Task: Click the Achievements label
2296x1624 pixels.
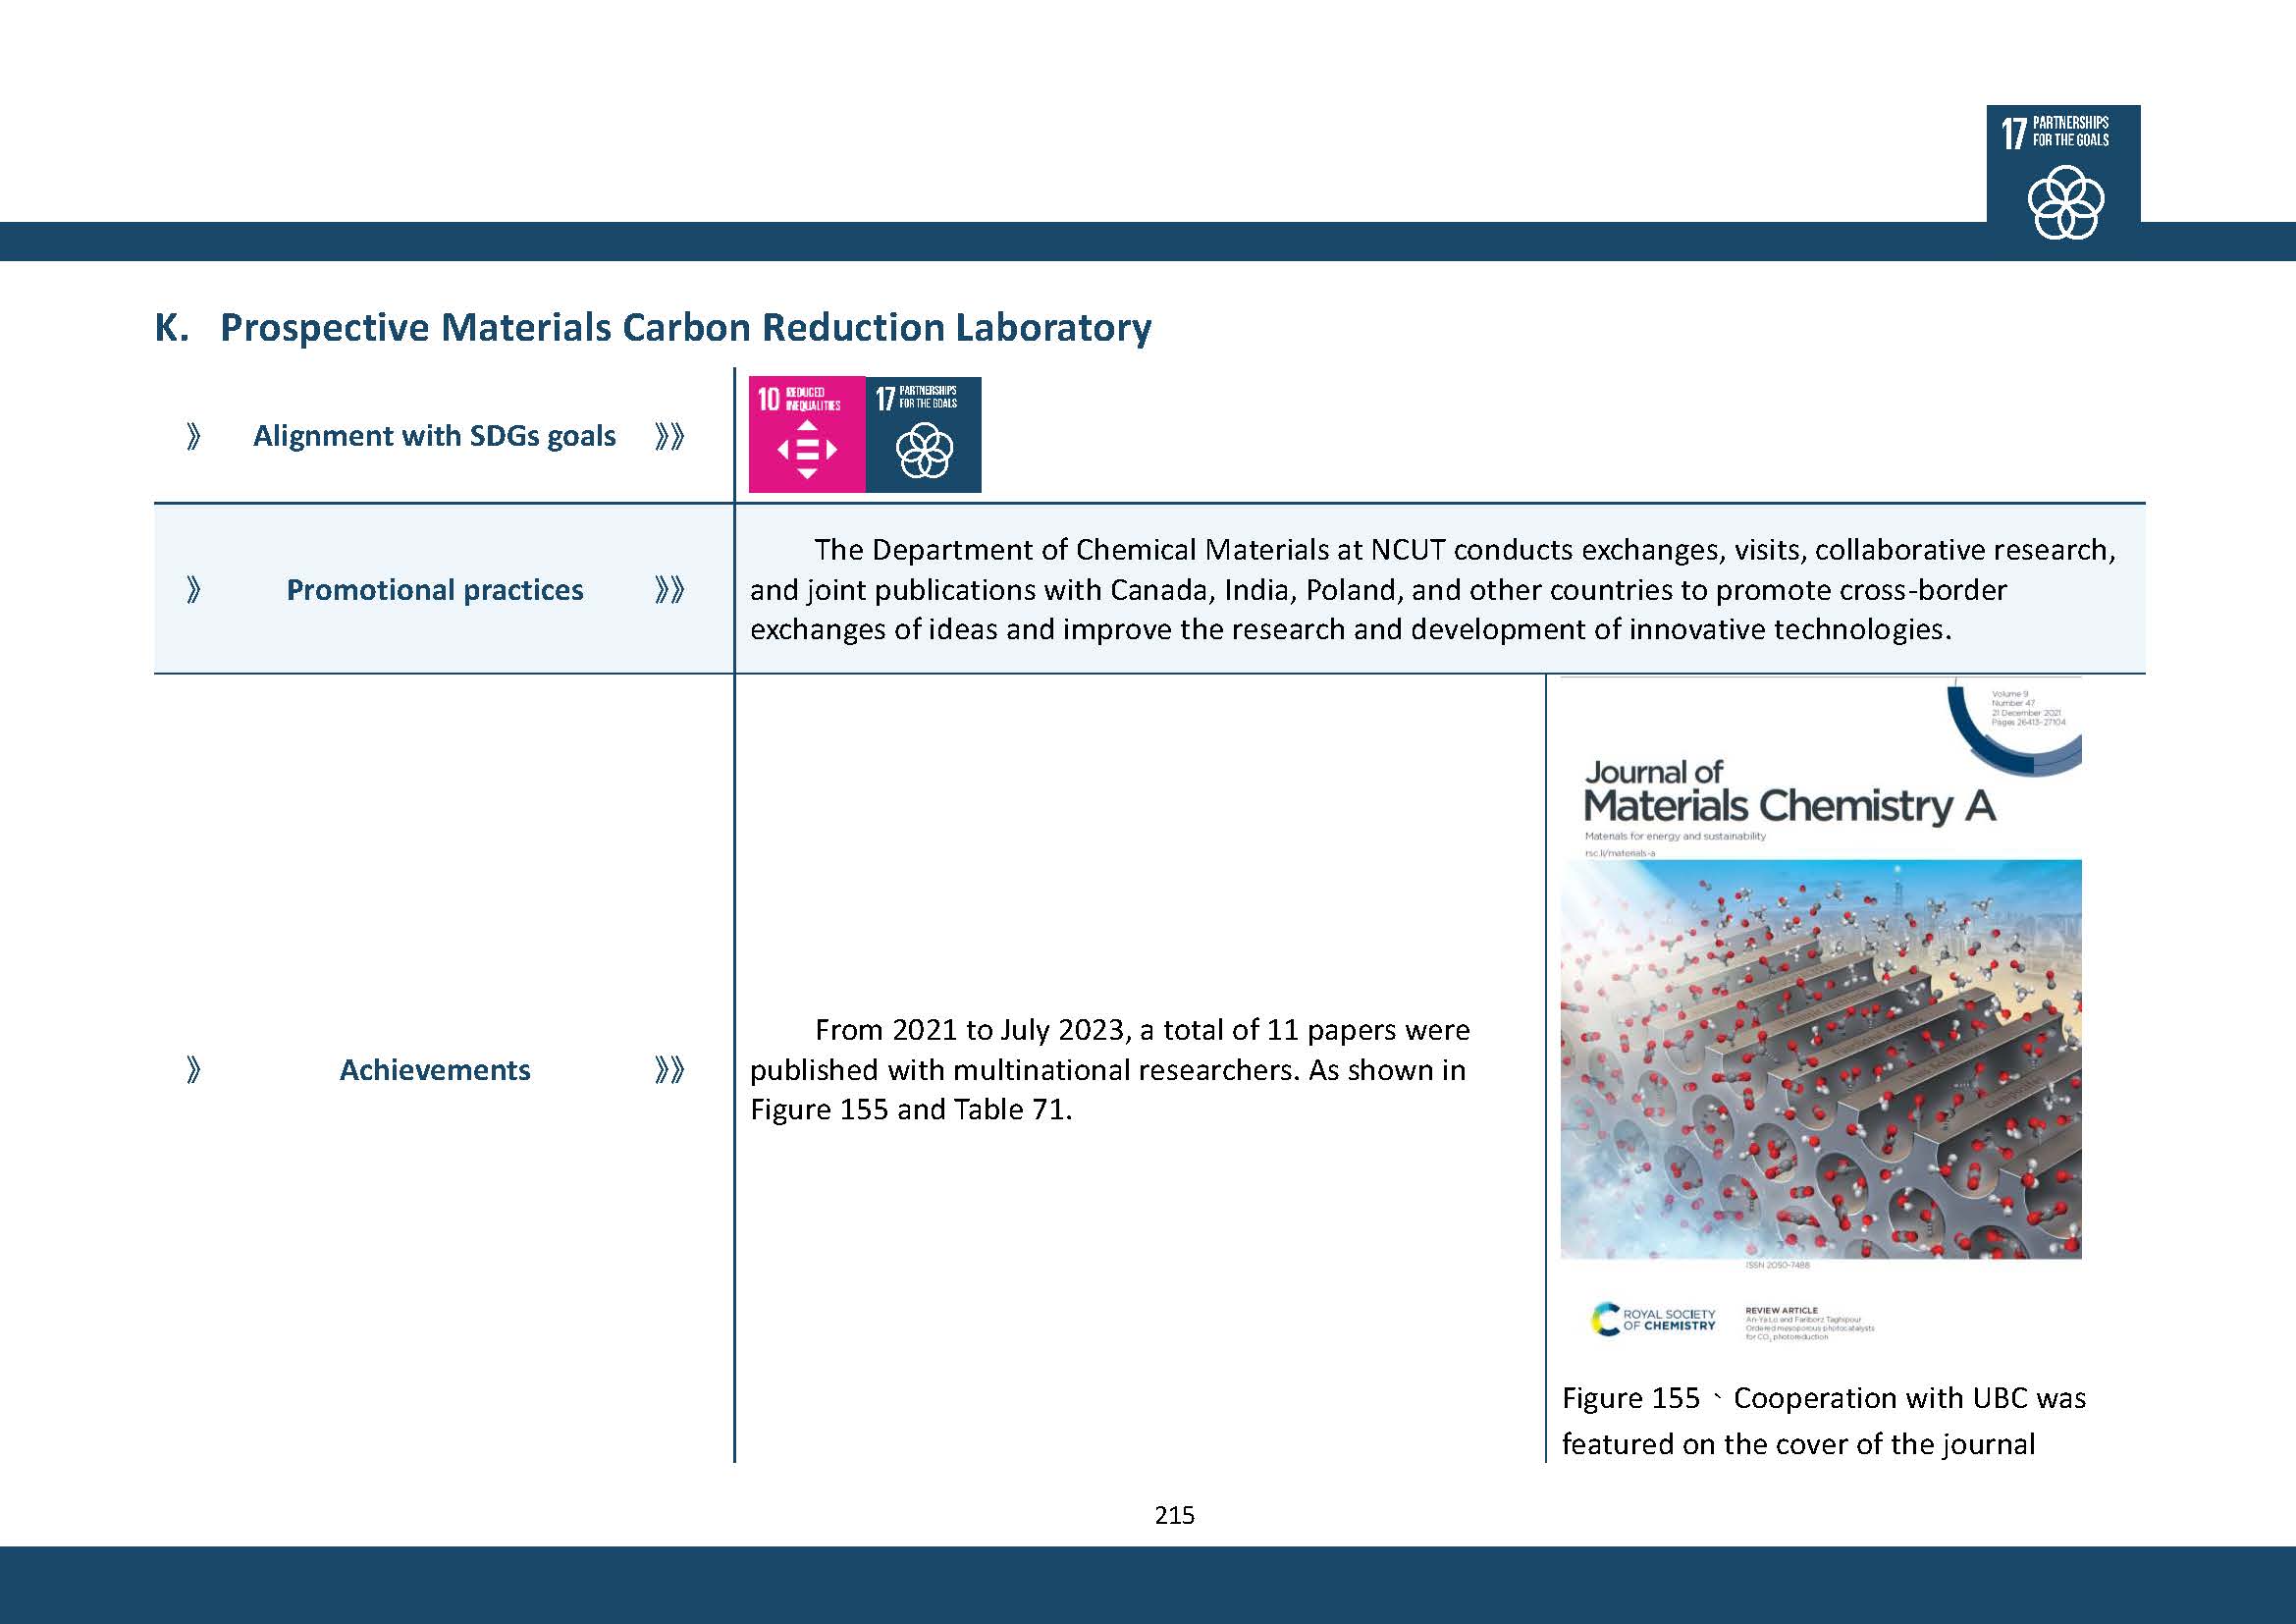Action: click(434, 1070)
